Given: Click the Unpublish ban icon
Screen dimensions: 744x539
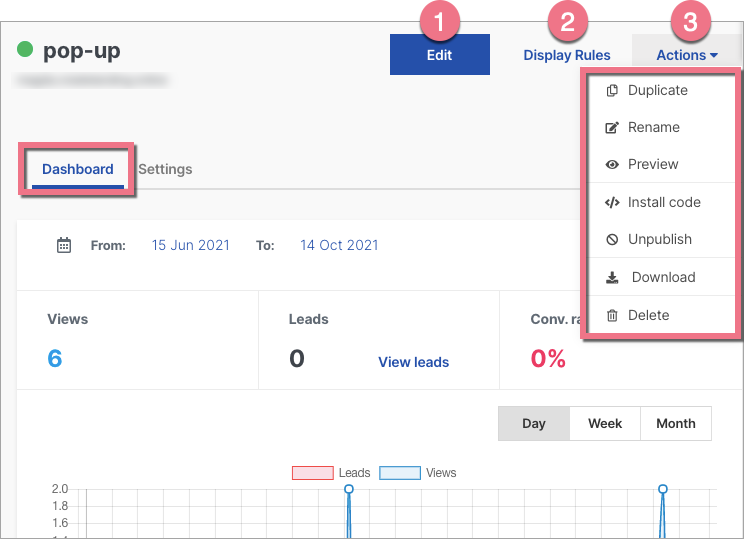Looking at the screenshot, I should pyautogui.click(x=612, y=239).
